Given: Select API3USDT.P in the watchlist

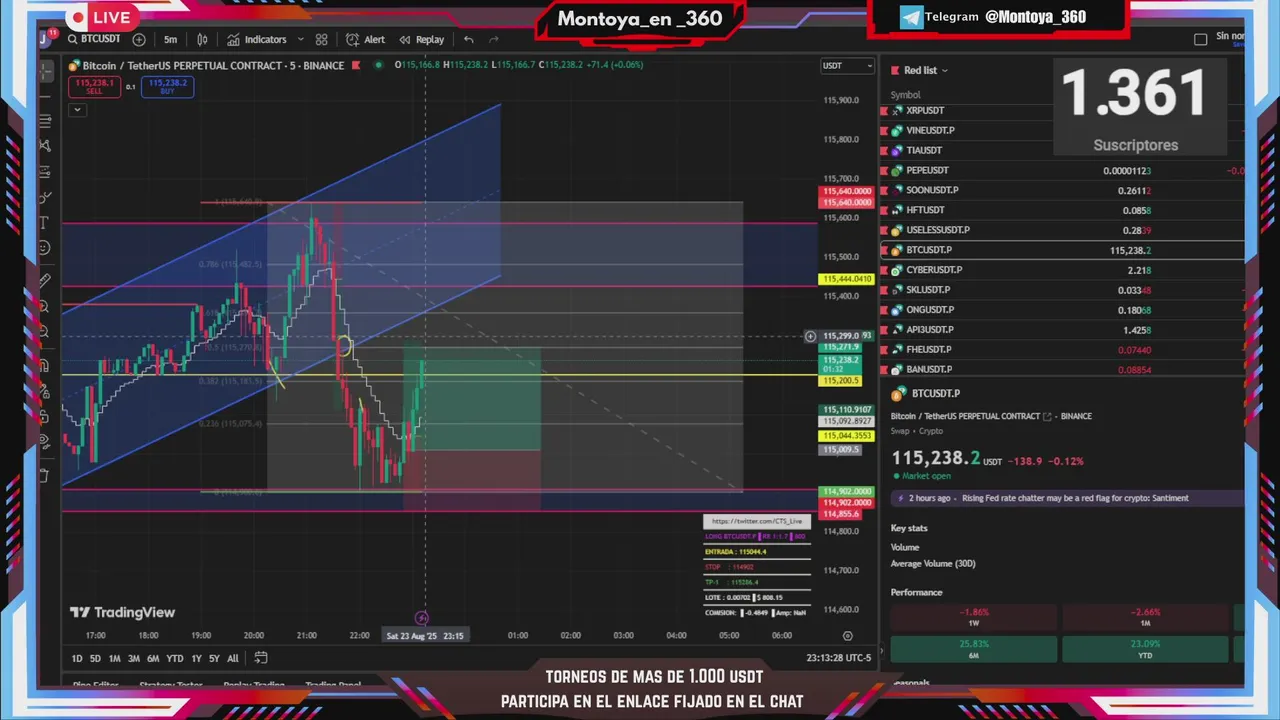Looking at the screenshot, I should [x=1063, y=330].
